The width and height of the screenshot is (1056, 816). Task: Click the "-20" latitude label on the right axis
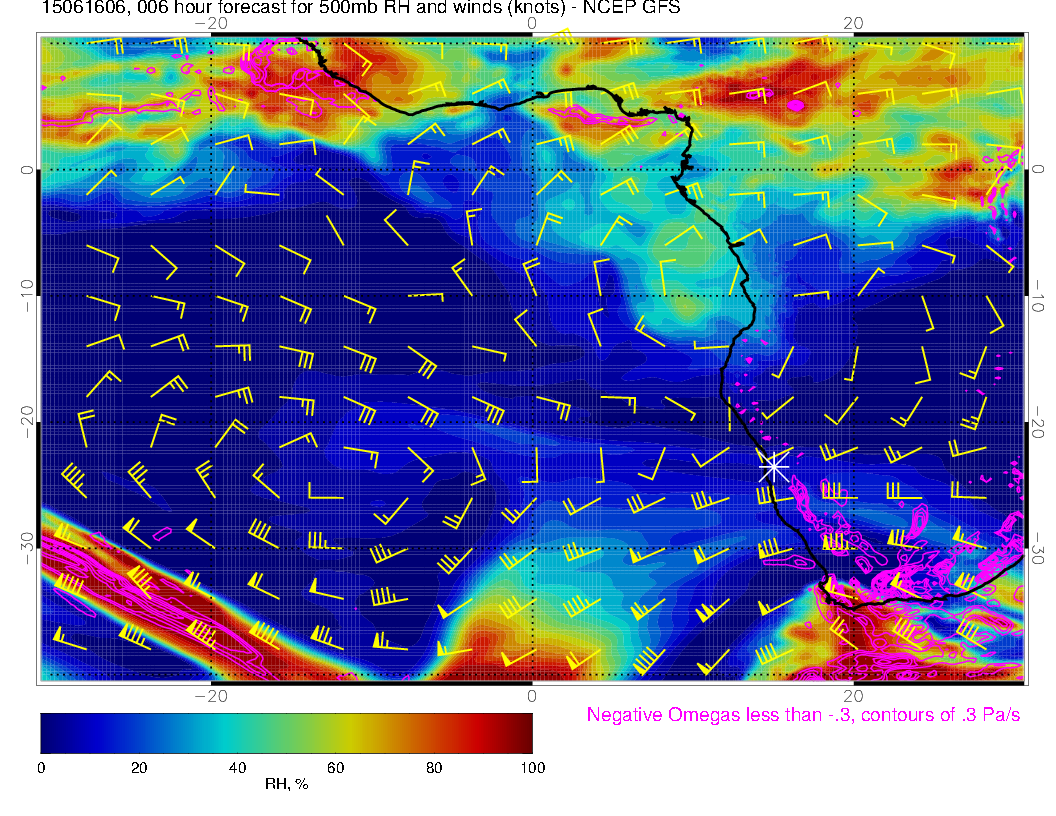pos(1038,422)
